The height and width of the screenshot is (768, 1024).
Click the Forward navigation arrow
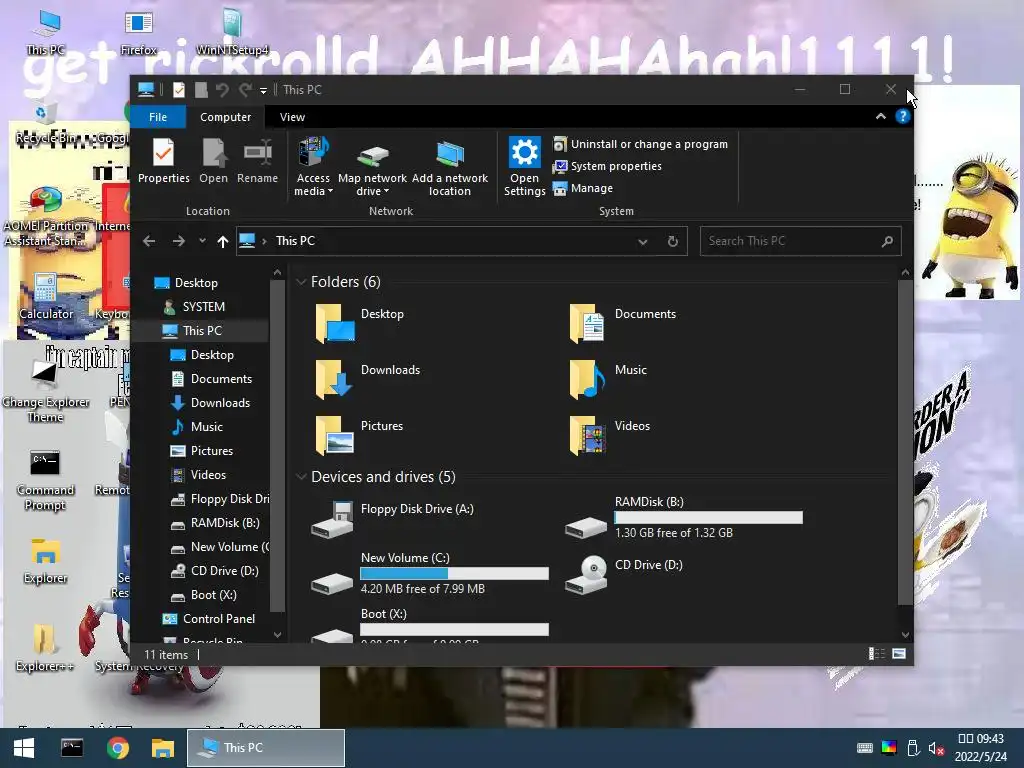178,241
